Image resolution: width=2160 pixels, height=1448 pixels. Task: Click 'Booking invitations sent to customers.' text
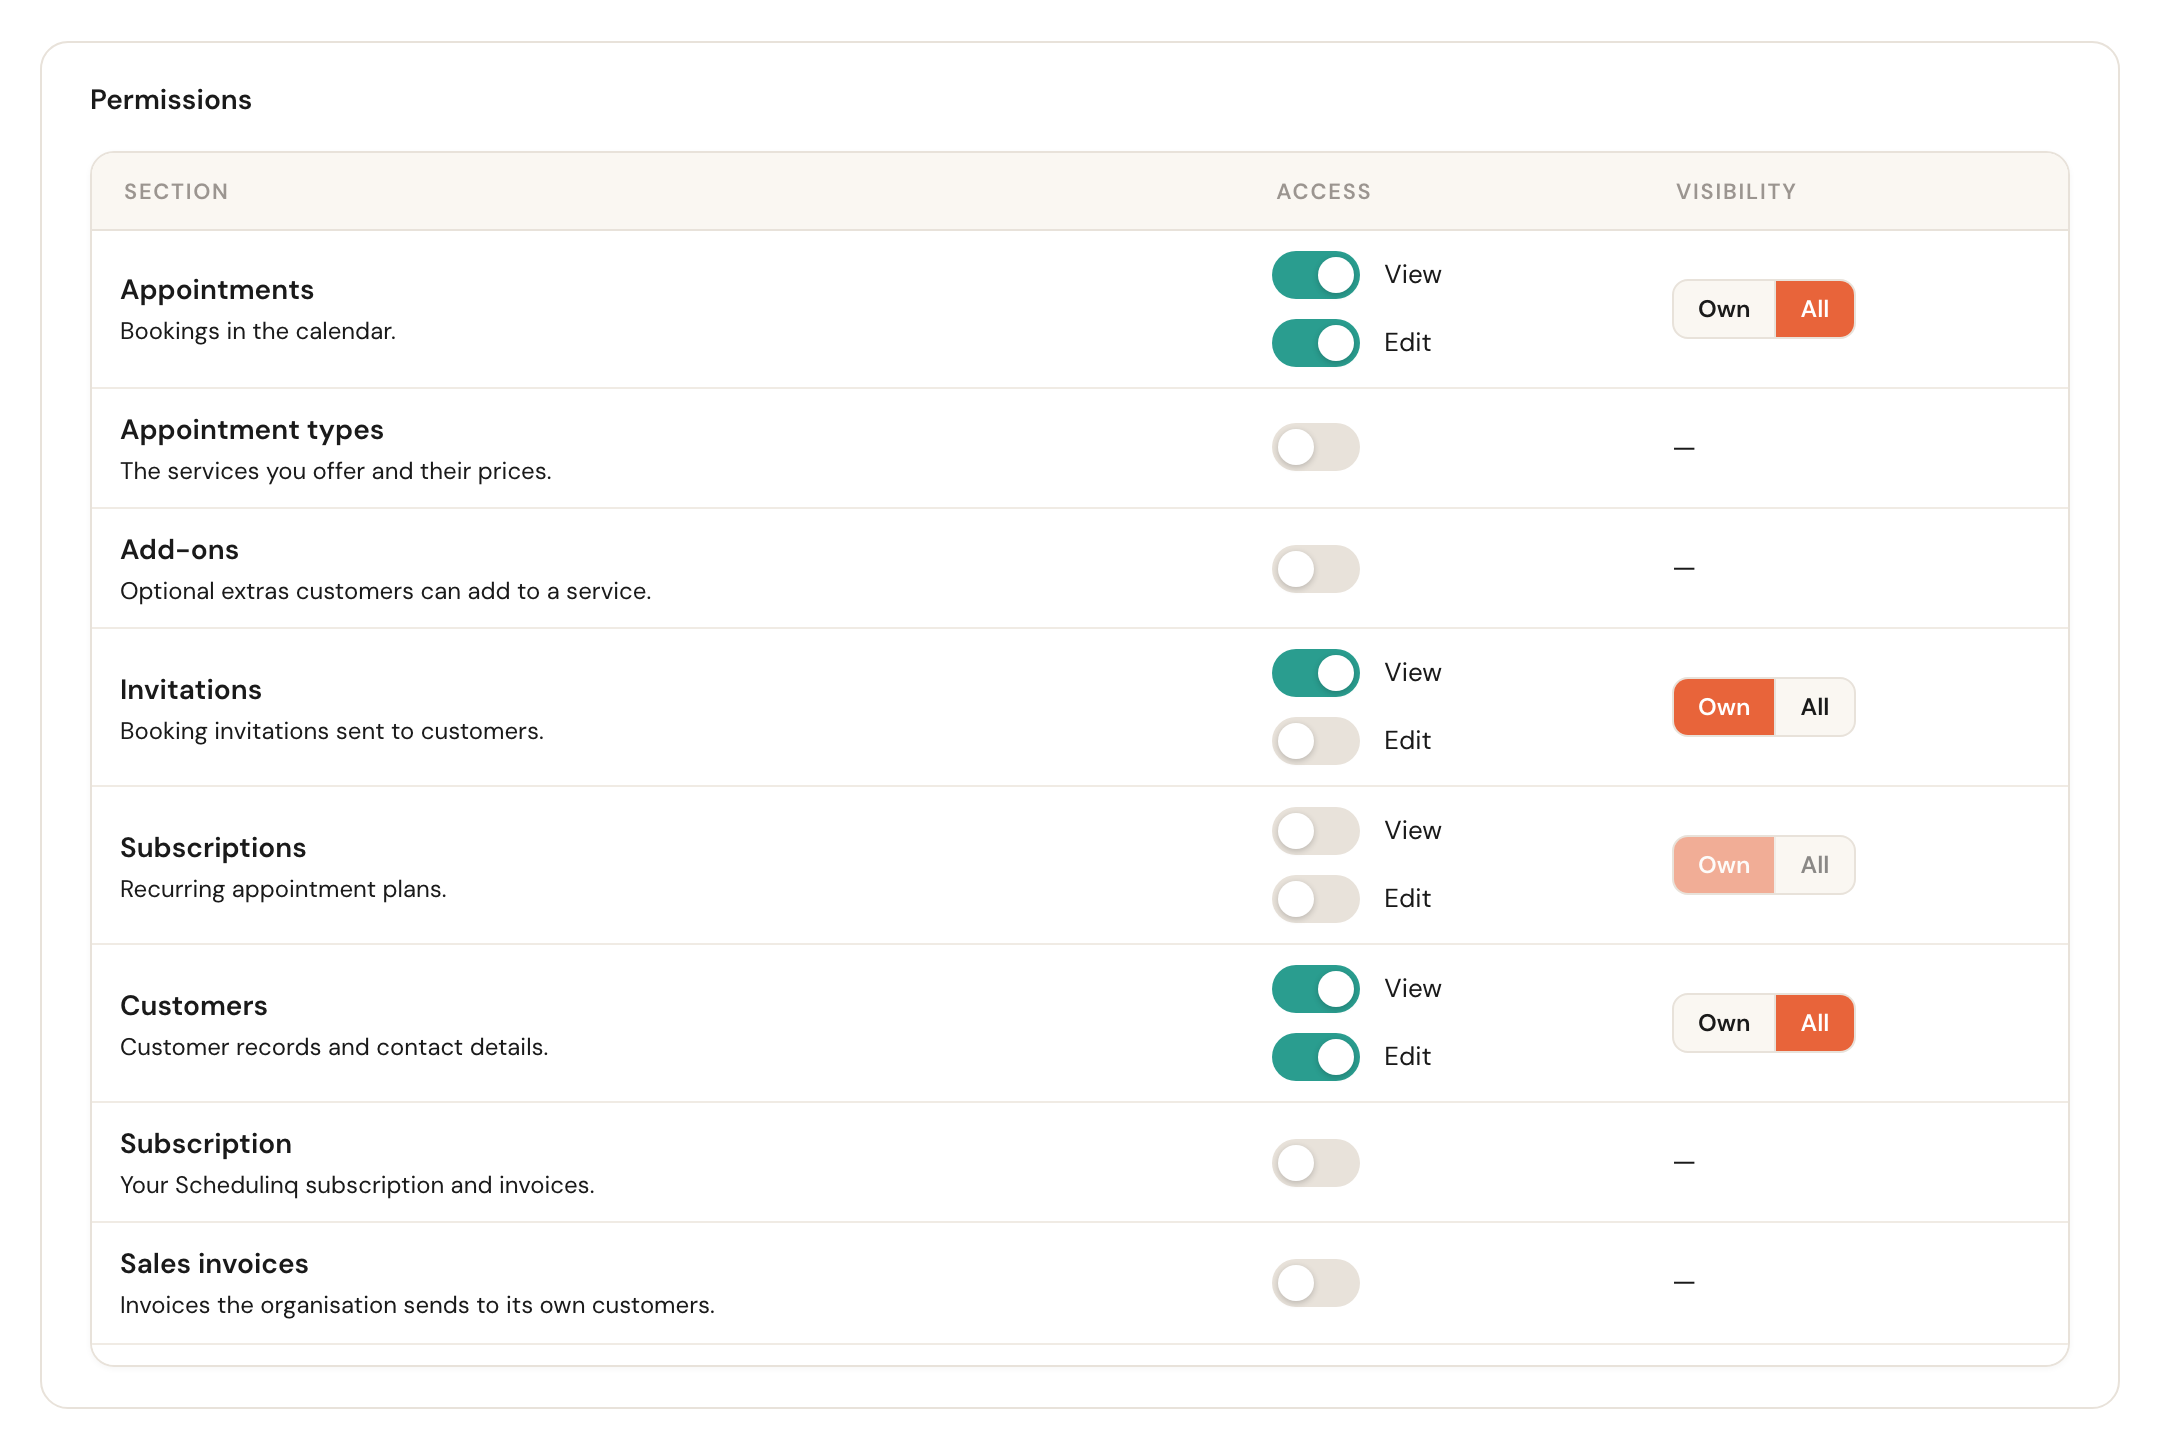point(332,731)
